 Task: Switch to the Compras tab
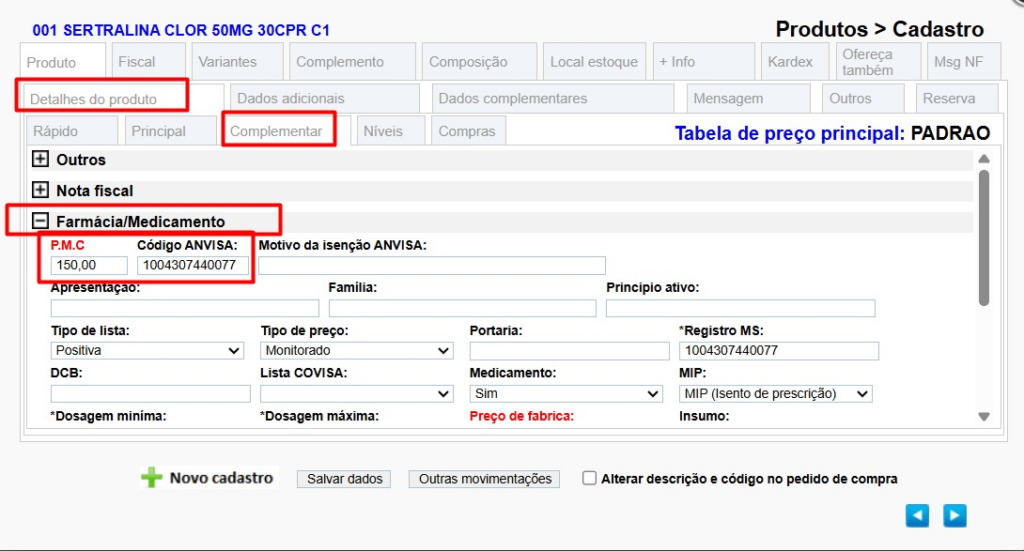(x=468, y=131)
